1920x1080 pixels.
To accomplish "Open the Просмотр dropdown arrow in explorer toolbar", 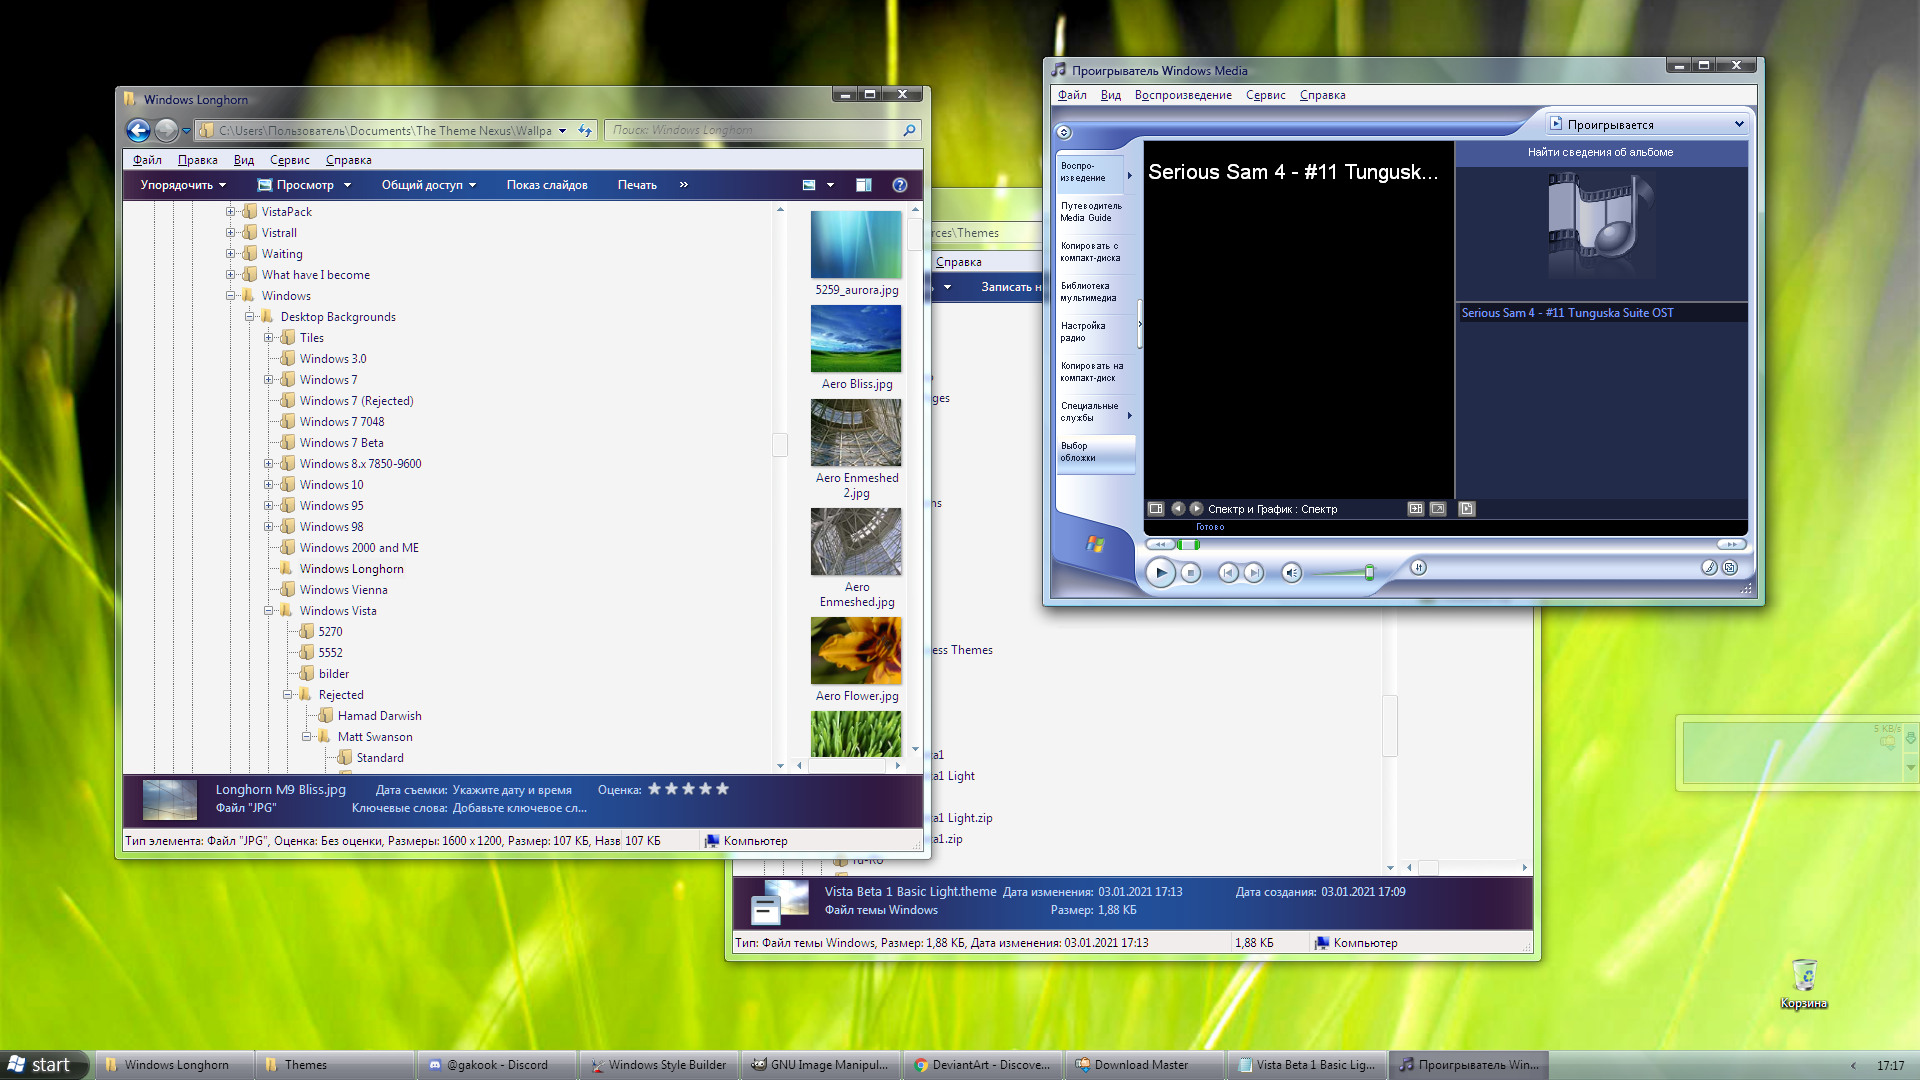I will [347, 185].
